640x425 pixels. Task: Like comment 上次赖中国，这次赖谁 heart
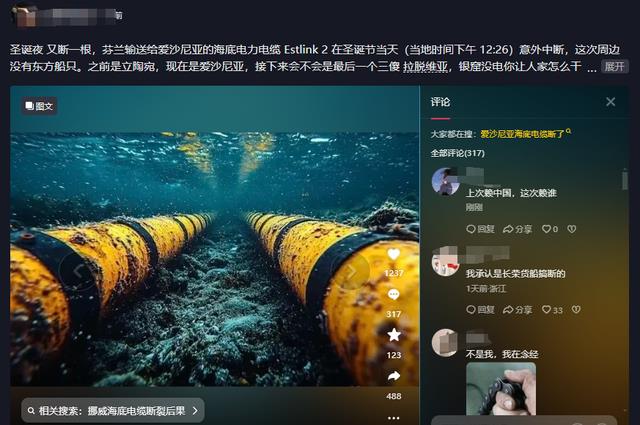click(x=549, y=229)
